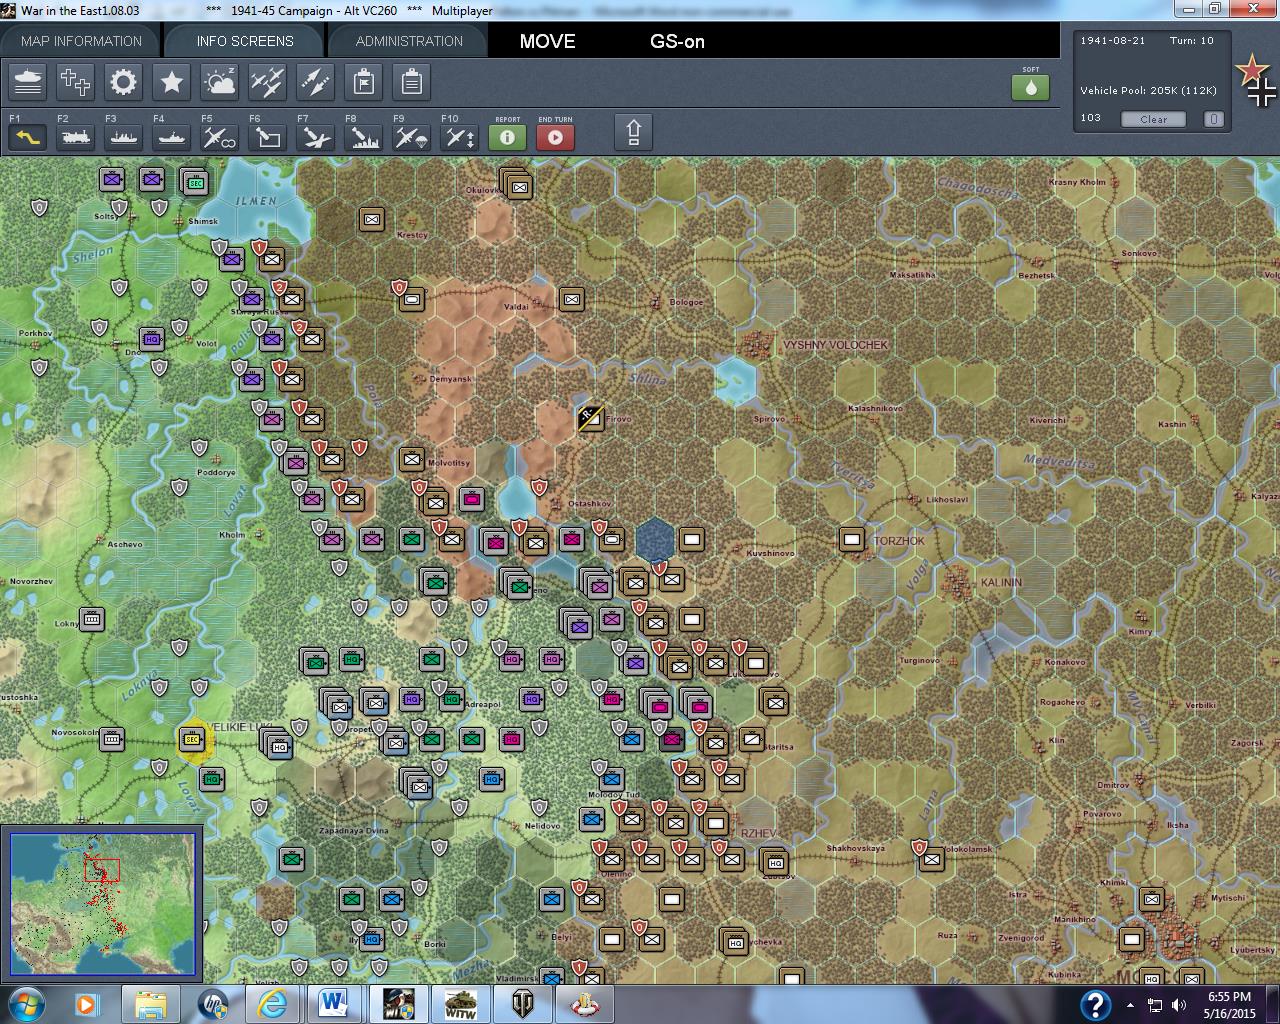Select the F8 strategic bombing icon
This screenshot has height=1024, width=1280.
tap(362, 137)
